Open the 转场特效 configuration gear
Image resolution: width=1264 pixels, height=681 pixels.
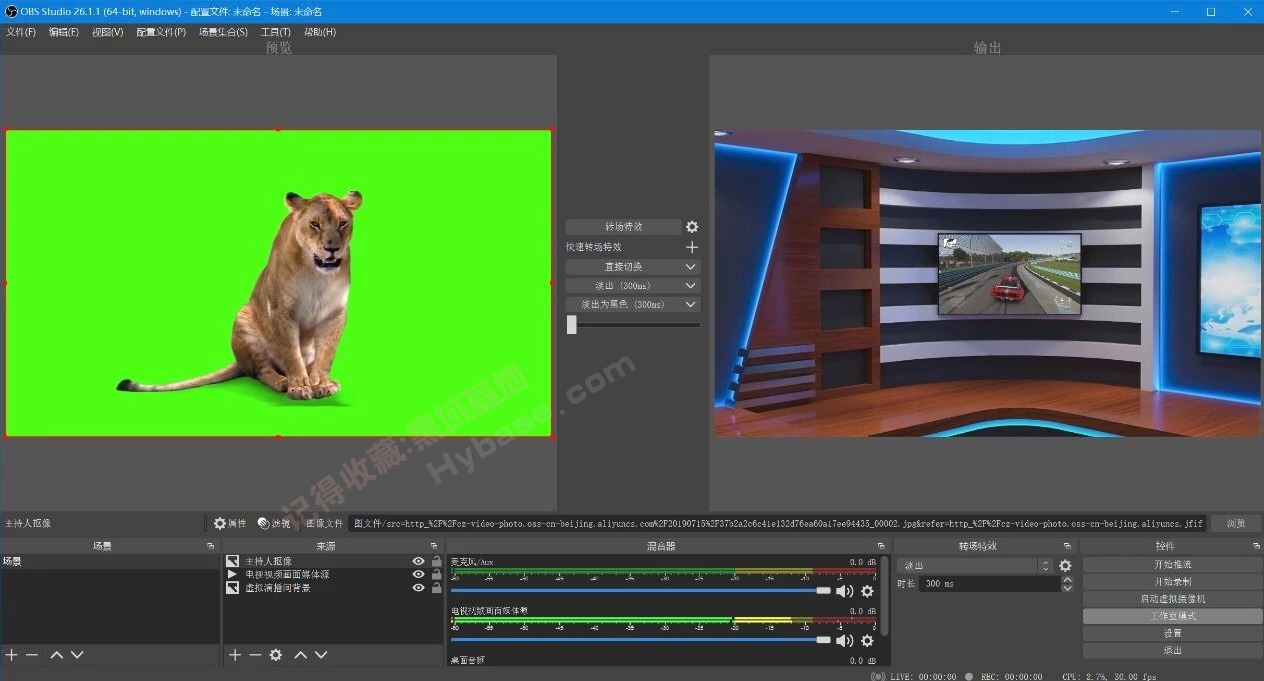[x=691, y=226]
